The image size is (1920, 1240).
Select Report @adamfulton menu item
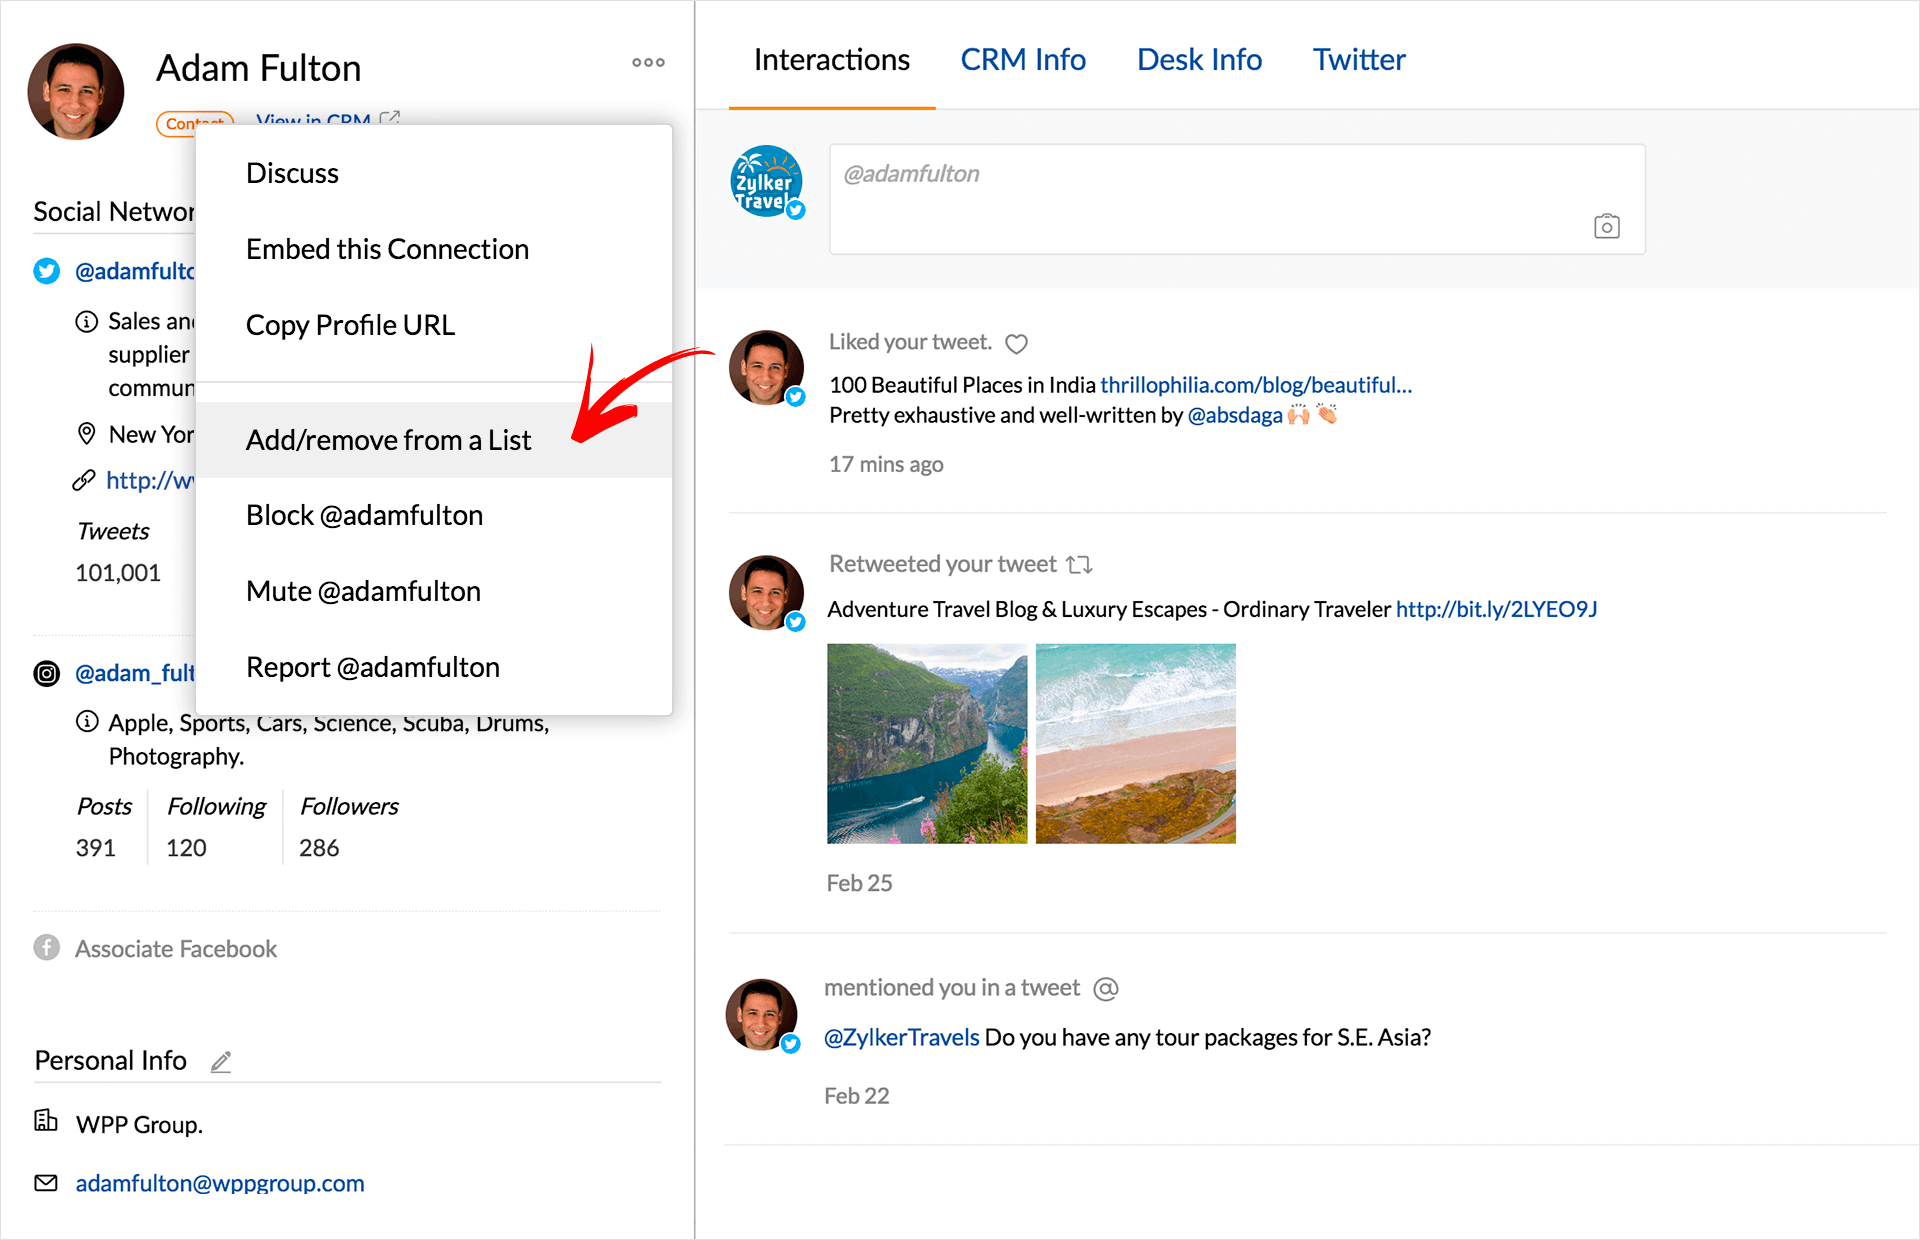pyautogui.click(x=372, y=667)
